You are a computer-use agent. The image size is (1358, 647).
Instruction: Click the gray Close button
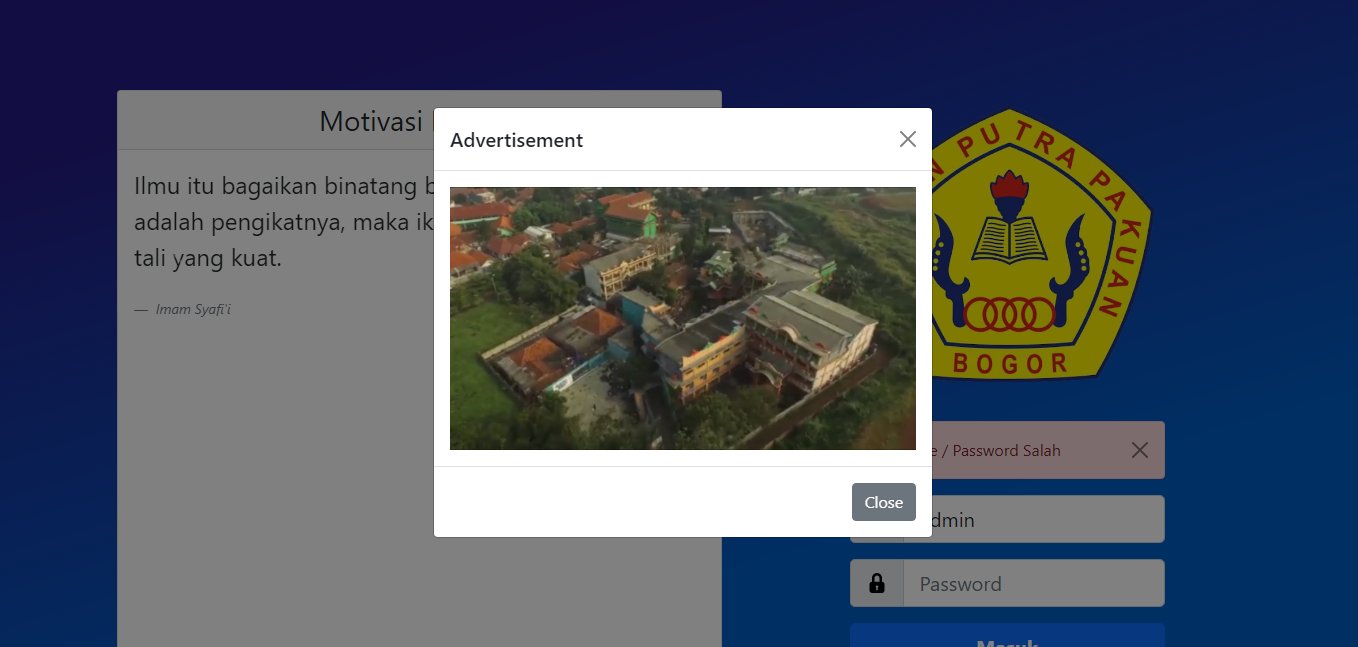(883, 502)
